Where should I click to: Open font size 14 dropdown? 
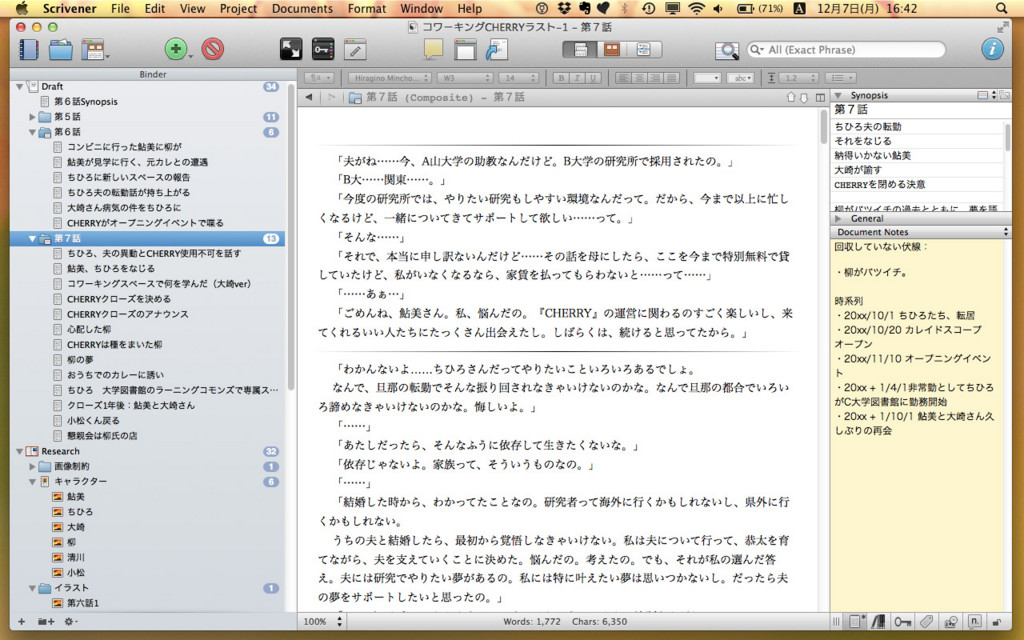519,78
